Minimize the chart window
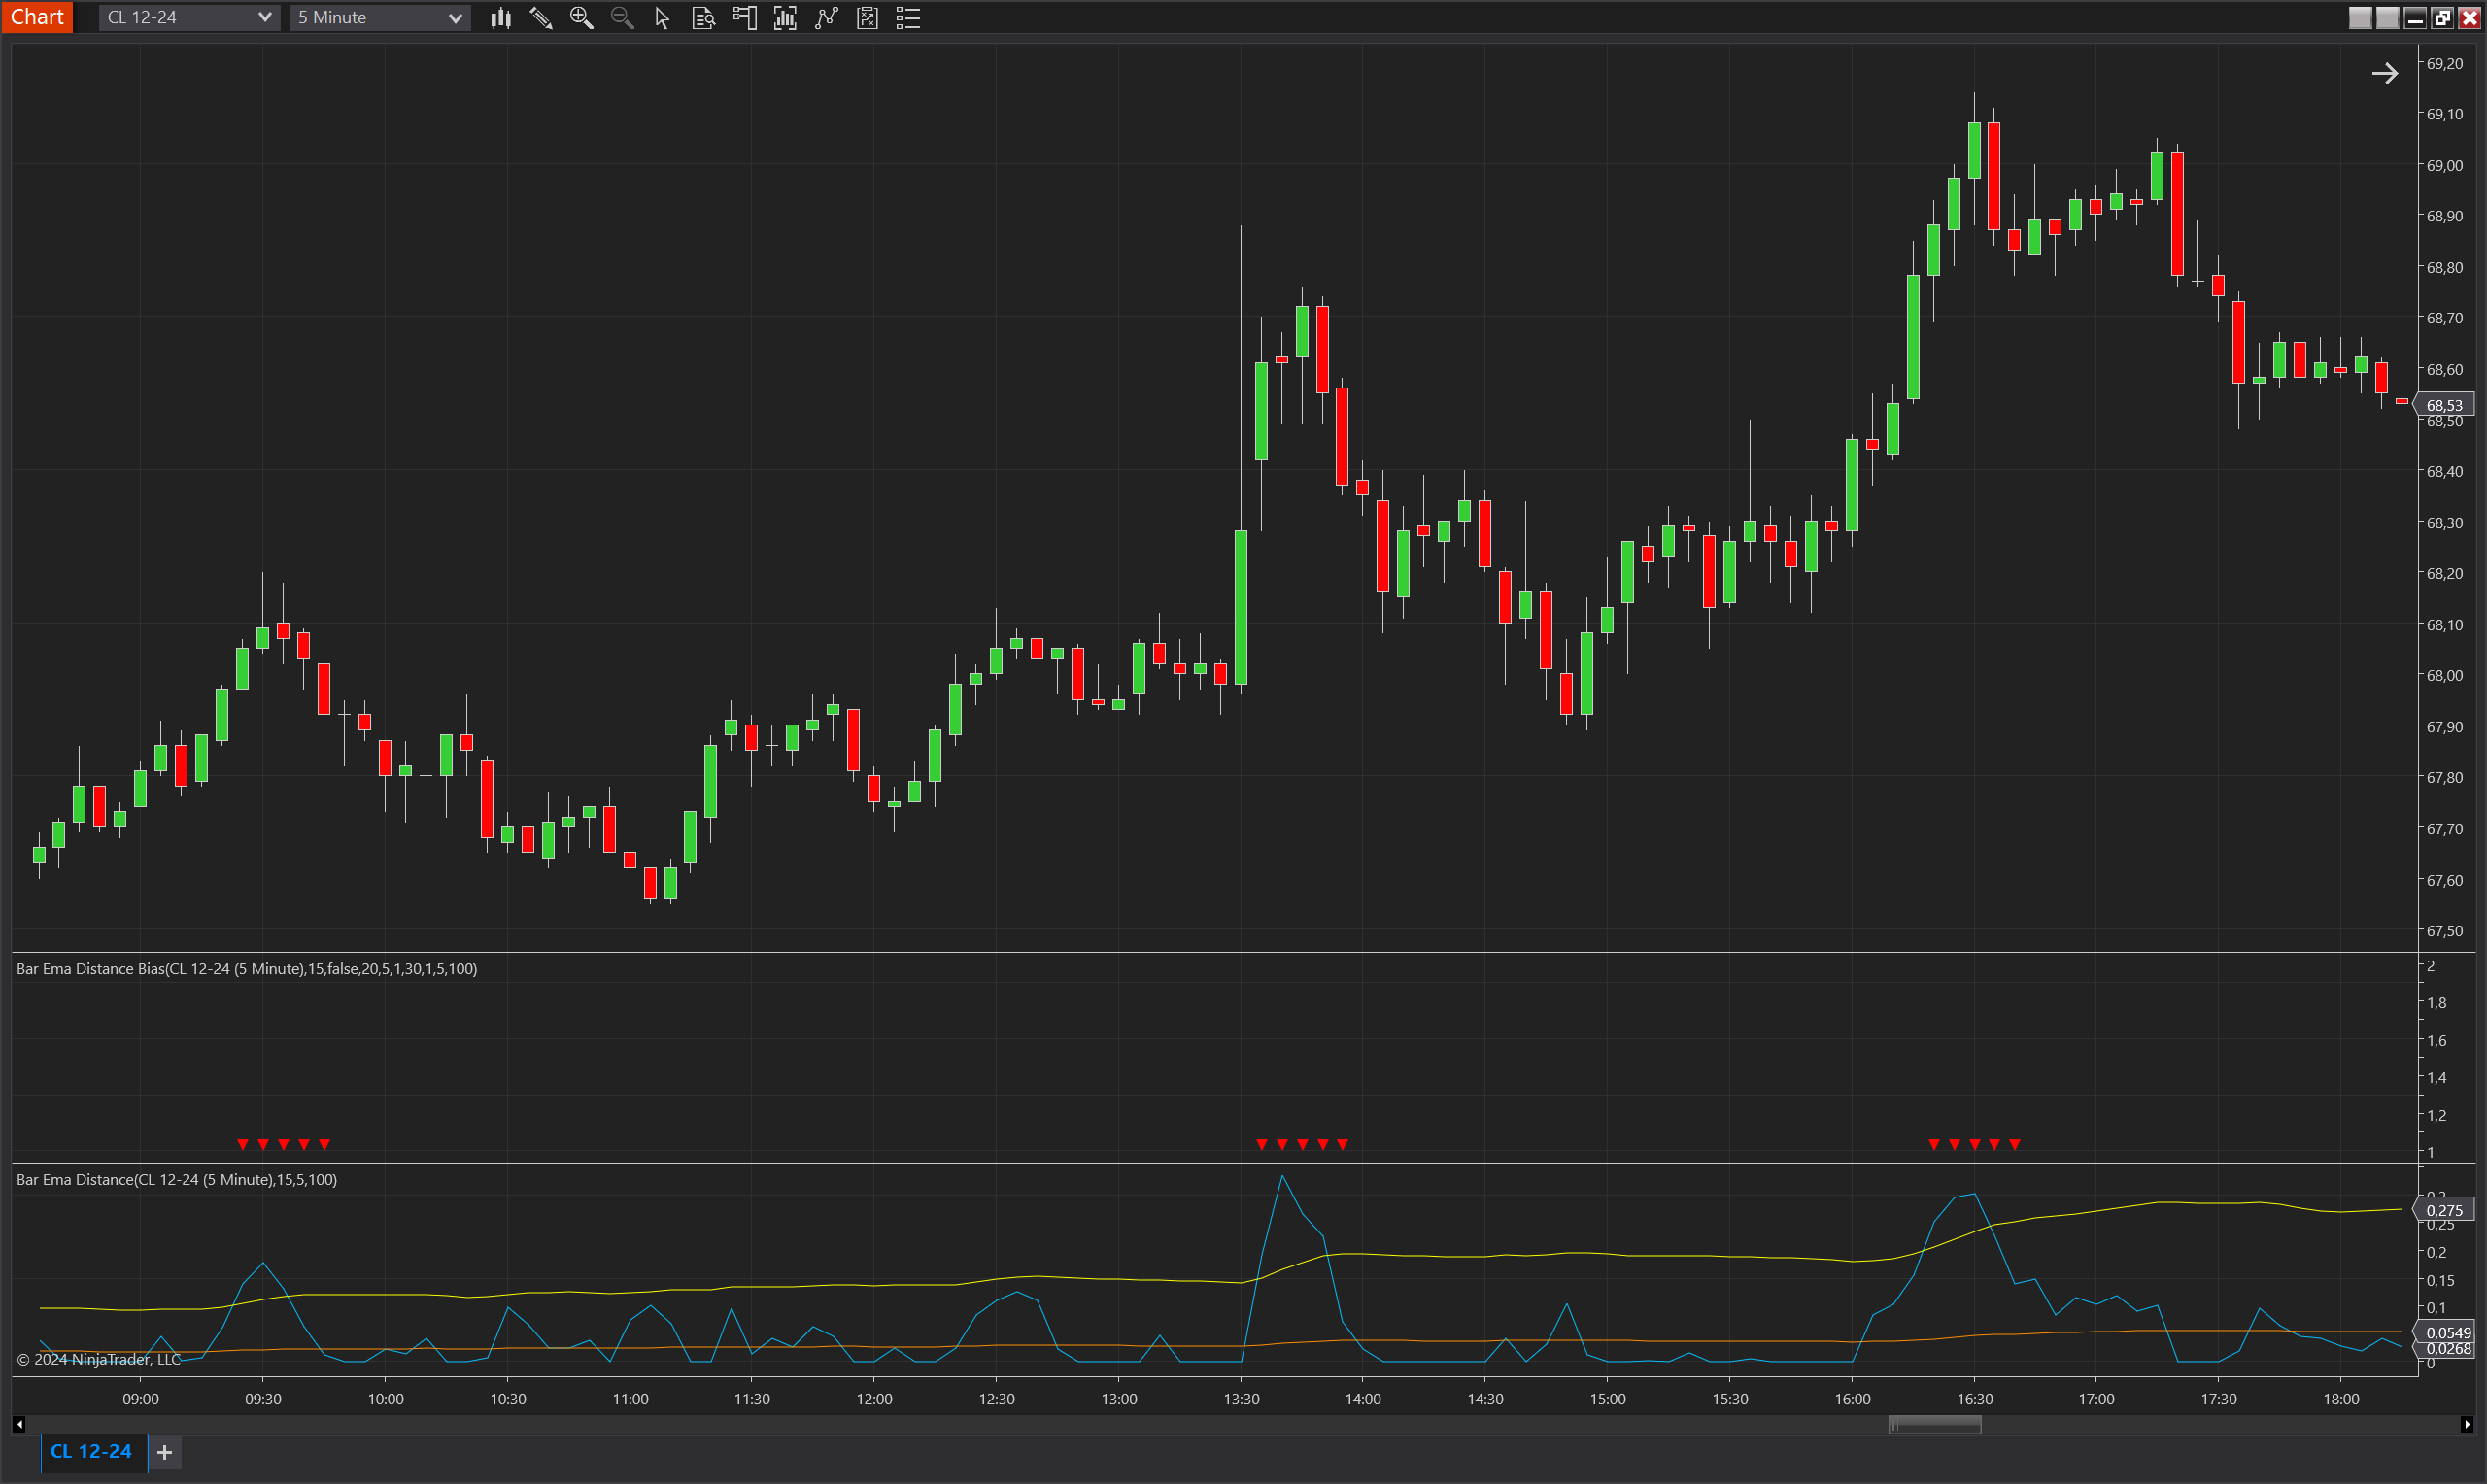The image size is (2487, 1484). click(2415, 17)
